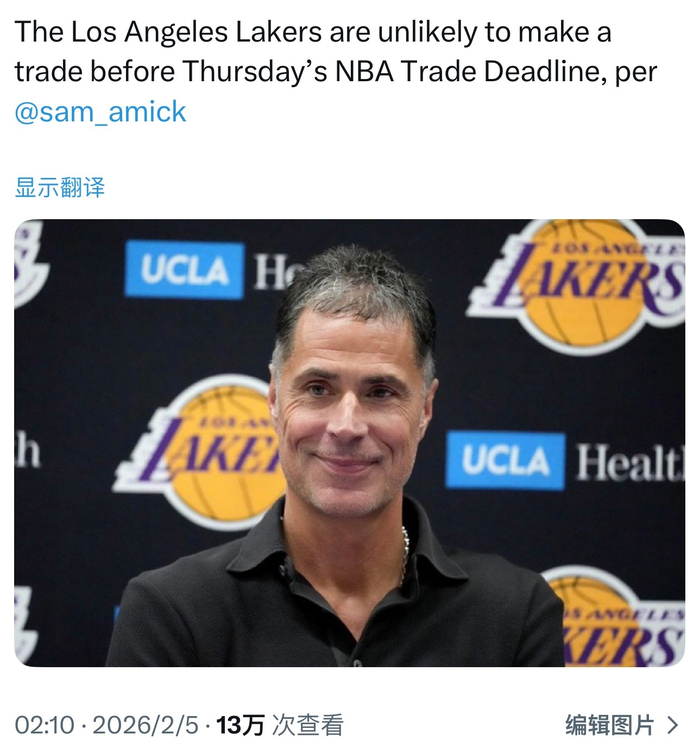Viewport: 700px width, 756px height.
Task: Click 显示翻译 to show translation
Action: 60,187
